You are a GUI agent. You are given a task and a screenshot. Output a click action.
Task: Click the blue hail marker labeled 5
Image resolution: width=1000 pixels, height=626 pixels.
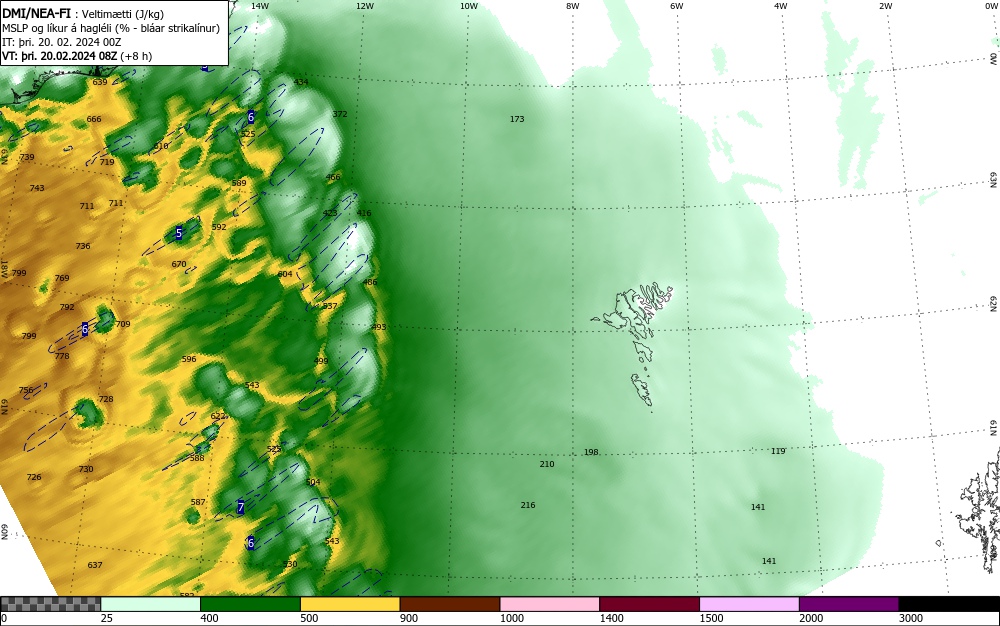coord(179,233)
